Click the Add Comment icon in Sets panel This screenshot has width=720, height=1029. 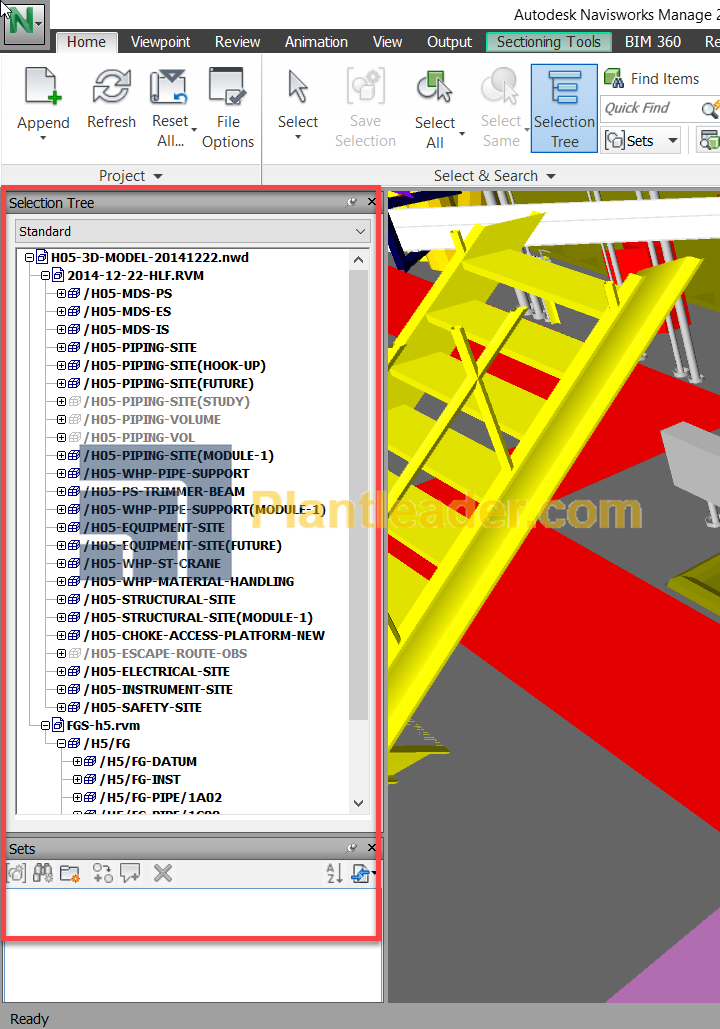[130, 873]
